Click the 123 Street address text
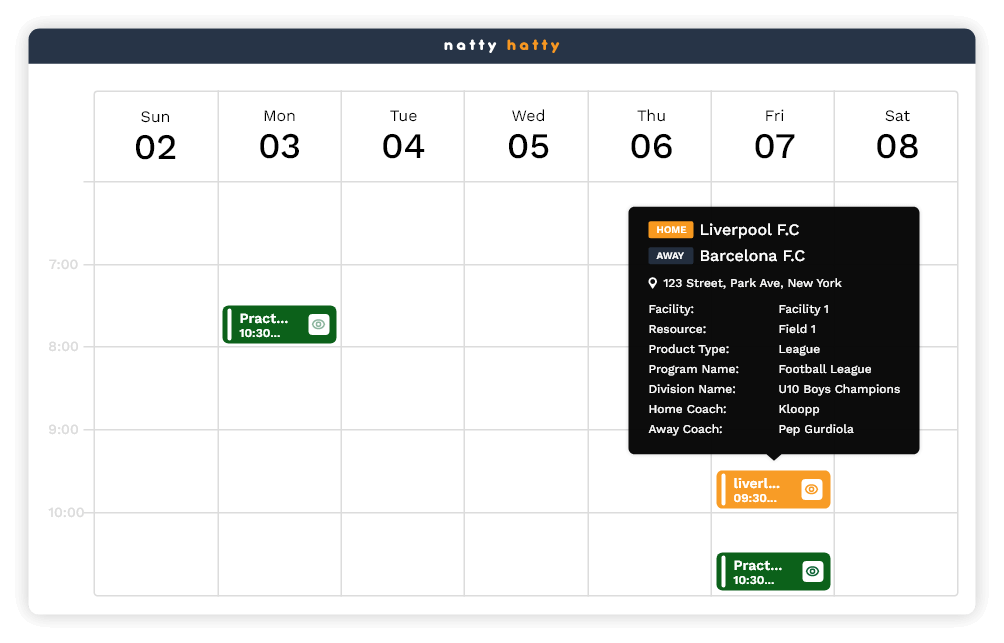Viewport: 1004px width, 643px height. pos(752,283)
